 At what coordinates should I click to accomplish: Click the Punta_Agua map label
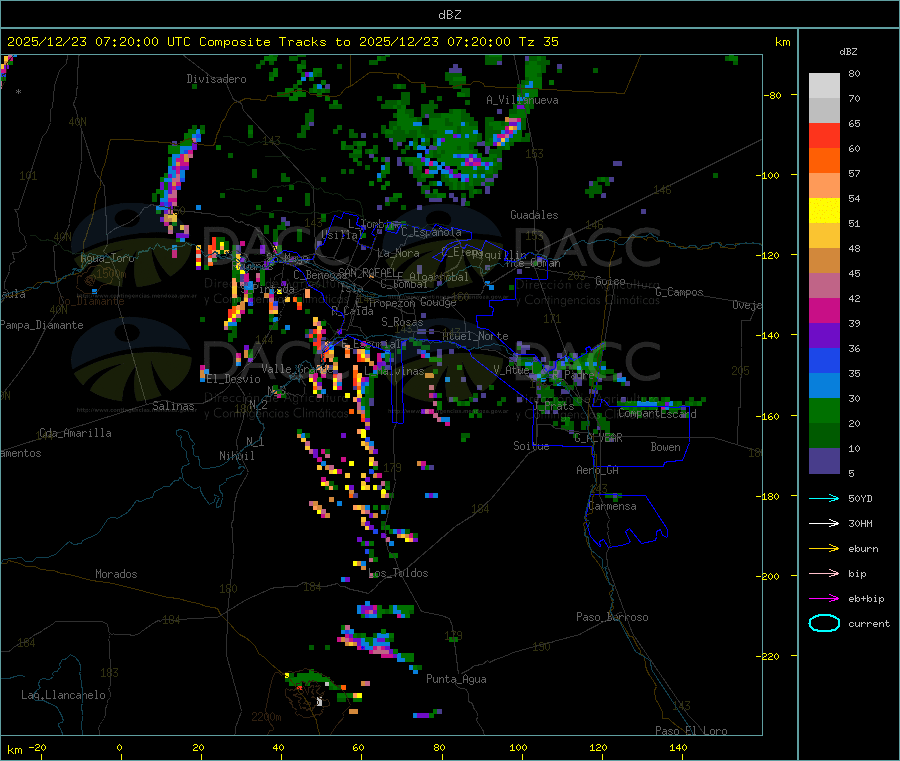click(x=456, y=680)
